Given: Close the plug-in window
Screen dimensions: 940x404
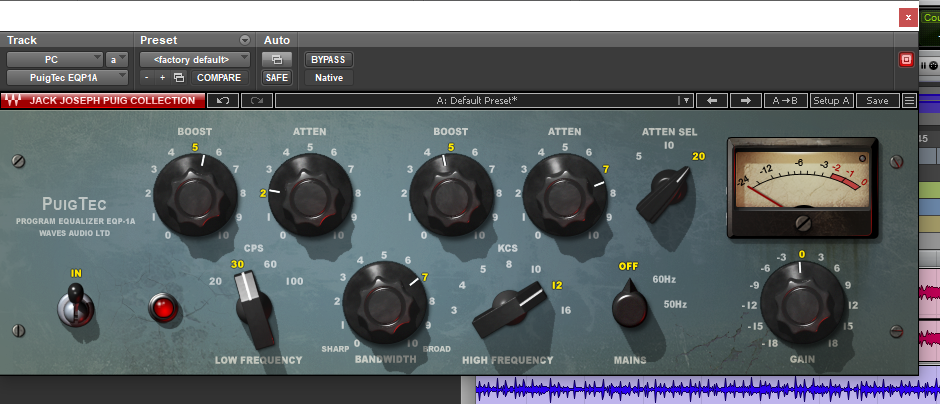Looking at the screenshot, I should click(908, 17).
